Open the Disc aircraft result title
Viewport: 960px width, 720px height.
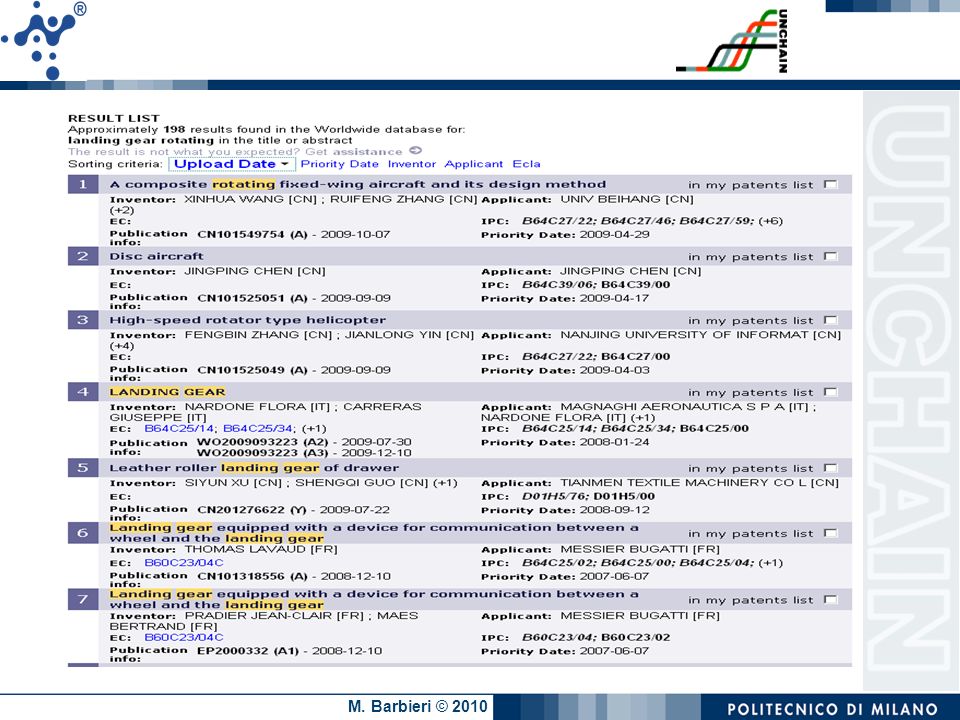click(156, 256)
